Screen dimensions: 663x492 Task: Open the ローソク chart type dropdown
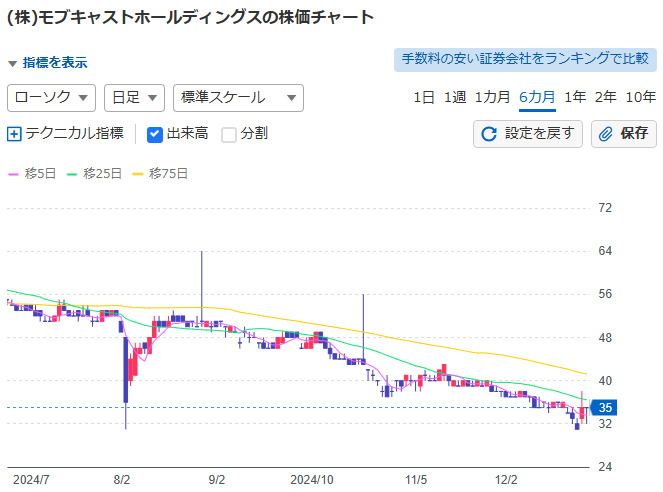coord(52,98)
